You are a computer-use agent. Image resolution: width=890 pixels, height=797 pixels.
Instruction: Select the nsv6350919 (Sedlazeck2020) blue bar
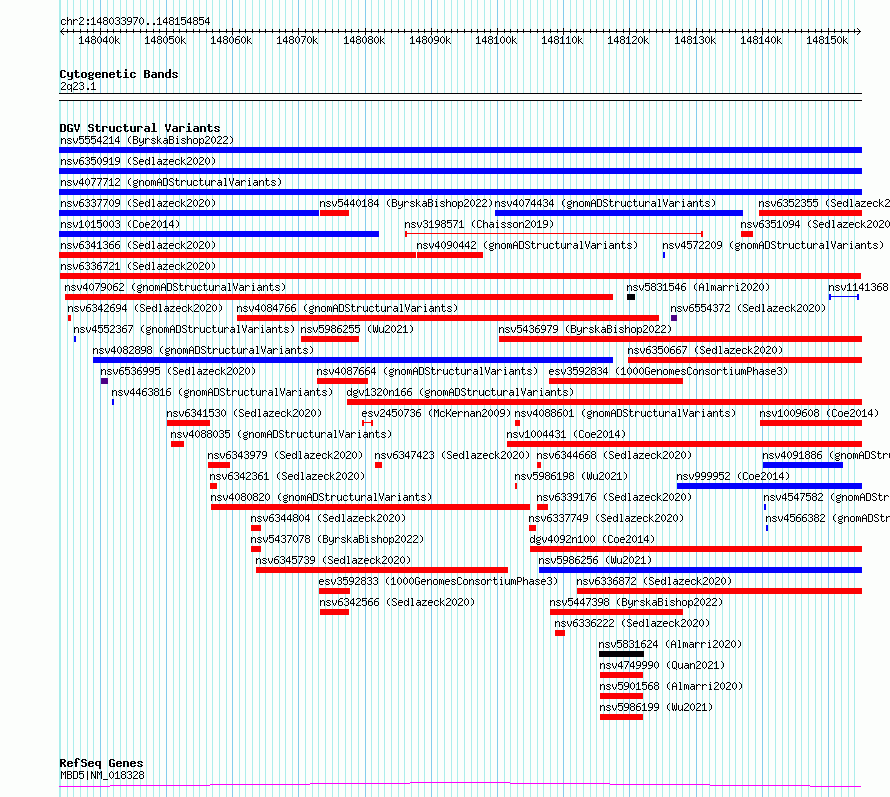tap(460, 171)
